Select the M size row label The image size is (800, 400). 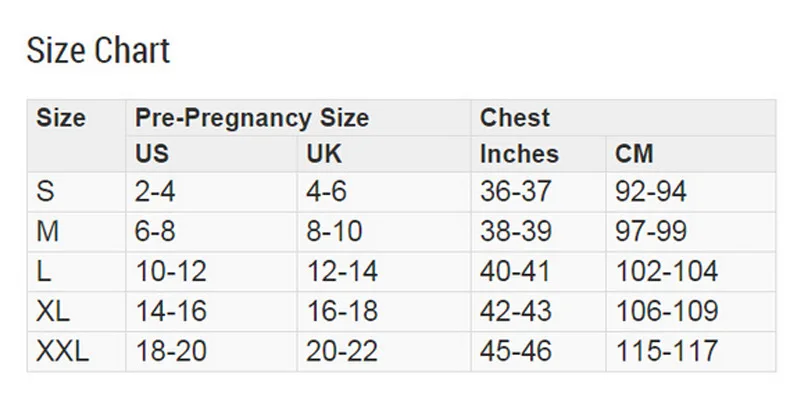[x=48, y=232]
